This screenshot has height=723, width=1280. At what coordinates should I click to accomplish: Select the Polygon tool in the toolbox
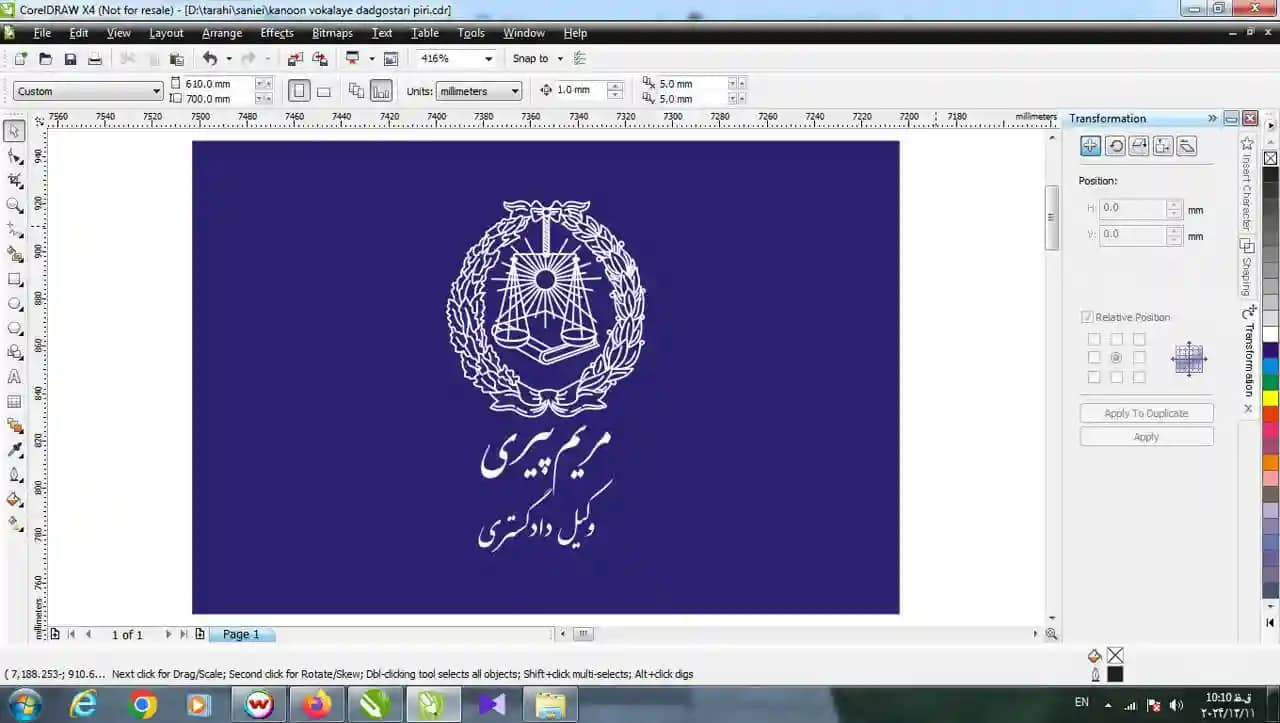[x=14, y=328]
